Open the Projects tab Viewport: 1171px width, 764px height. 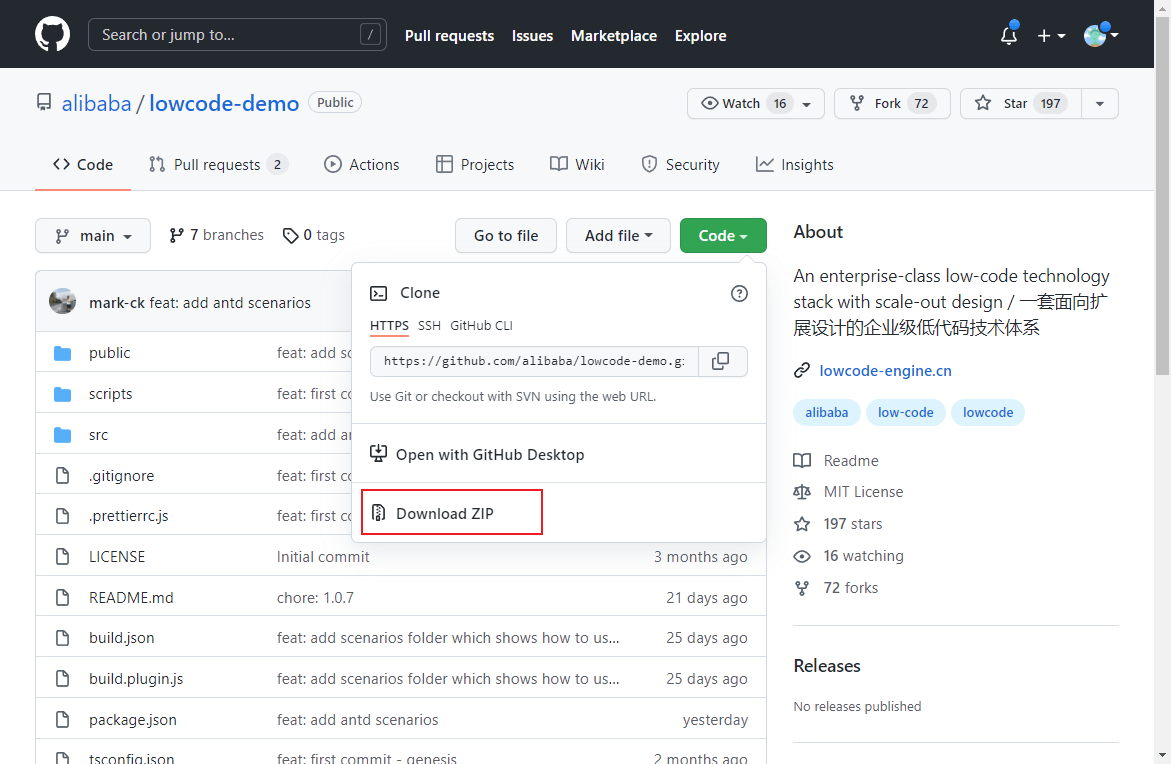coord(475,164)
